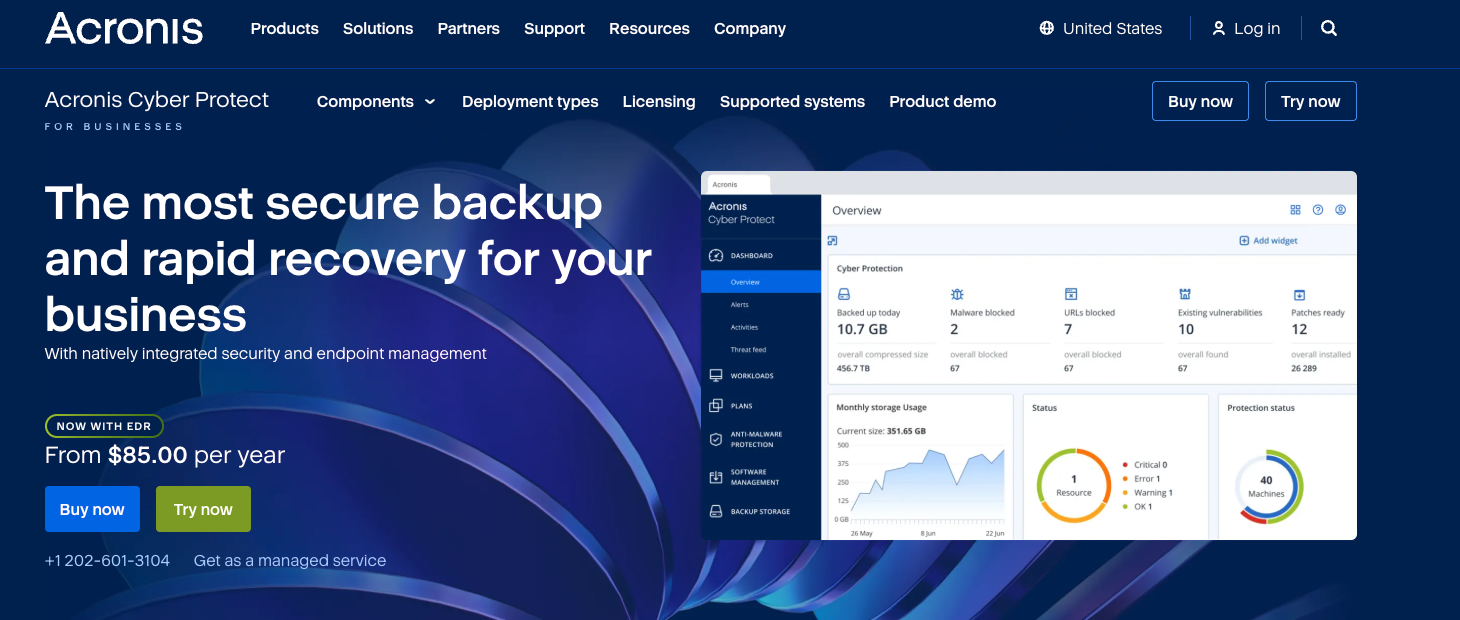Click the OK 1 legend entry

1138,507
